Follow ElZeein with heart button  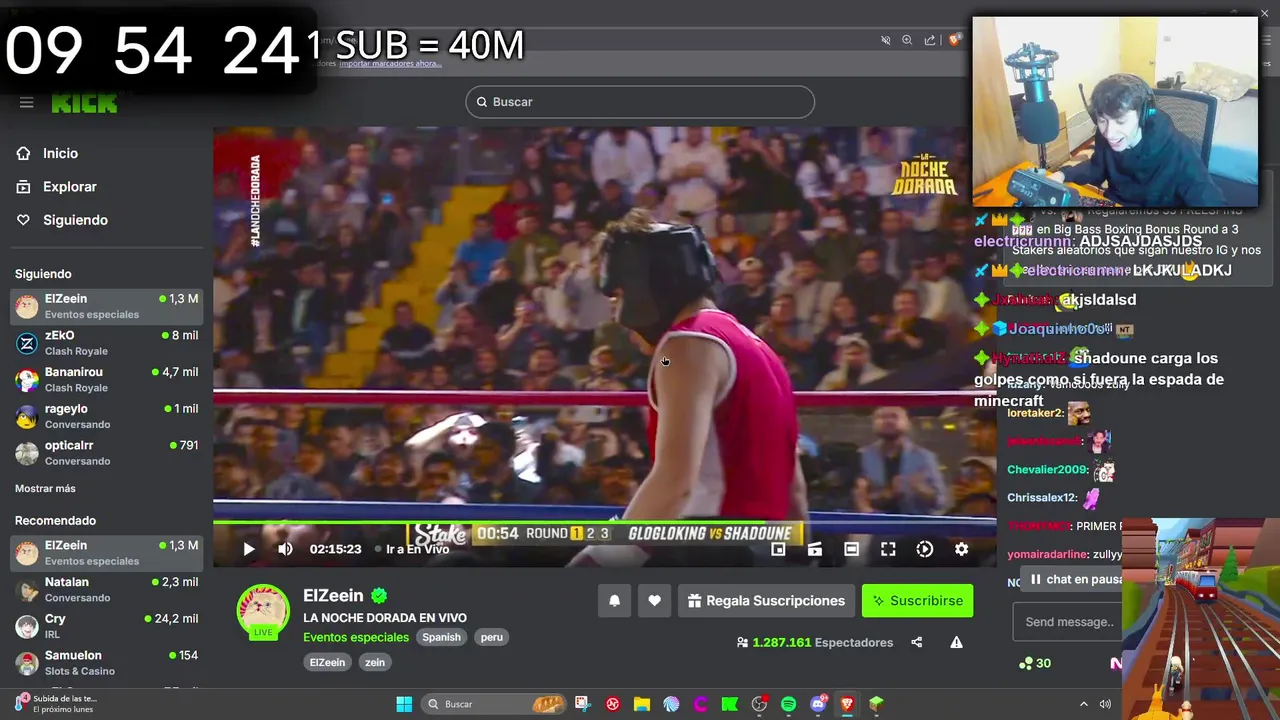click(x=654, y=601)
